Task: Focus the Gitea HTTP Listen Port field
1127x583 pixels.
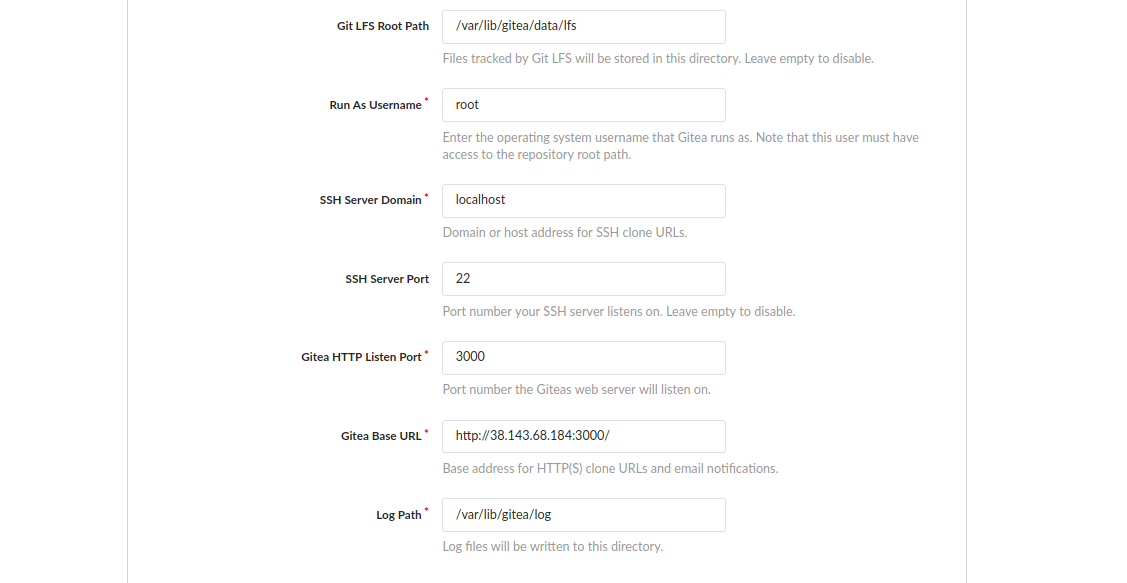Action: point(583,357)
